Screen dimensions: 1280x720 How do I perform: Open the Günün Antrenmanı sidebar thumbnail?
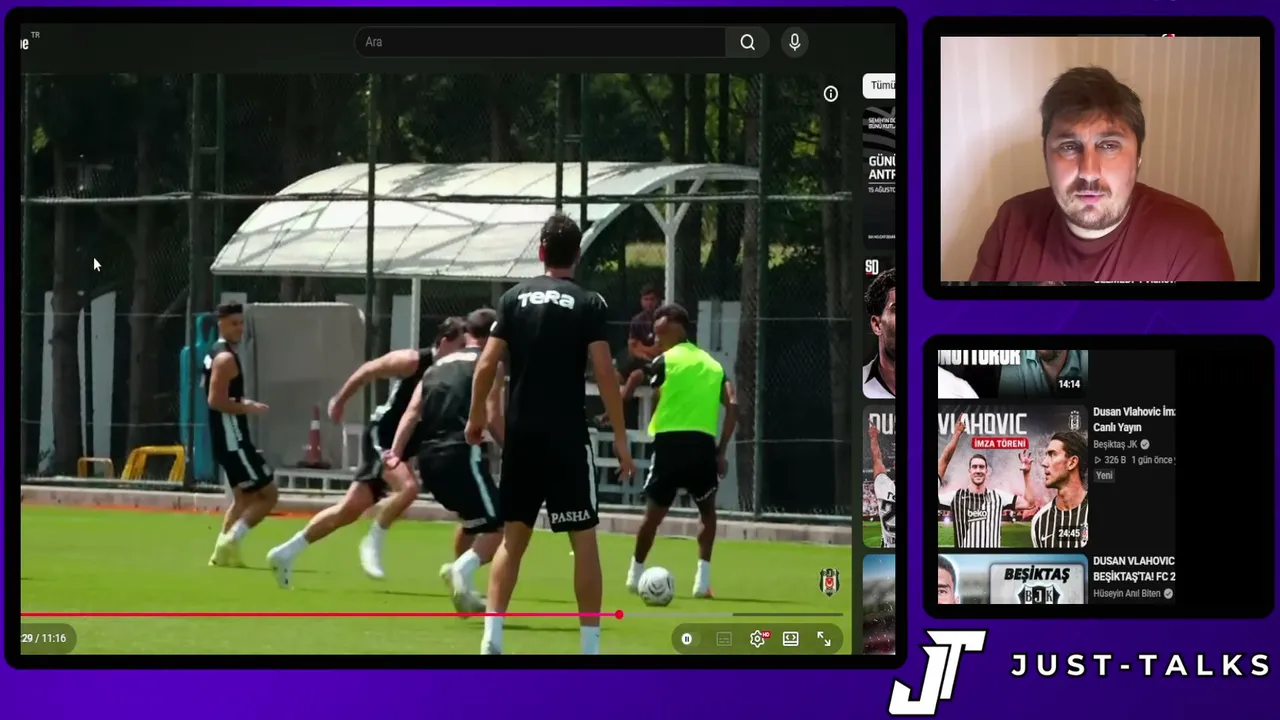pos(880,176)
